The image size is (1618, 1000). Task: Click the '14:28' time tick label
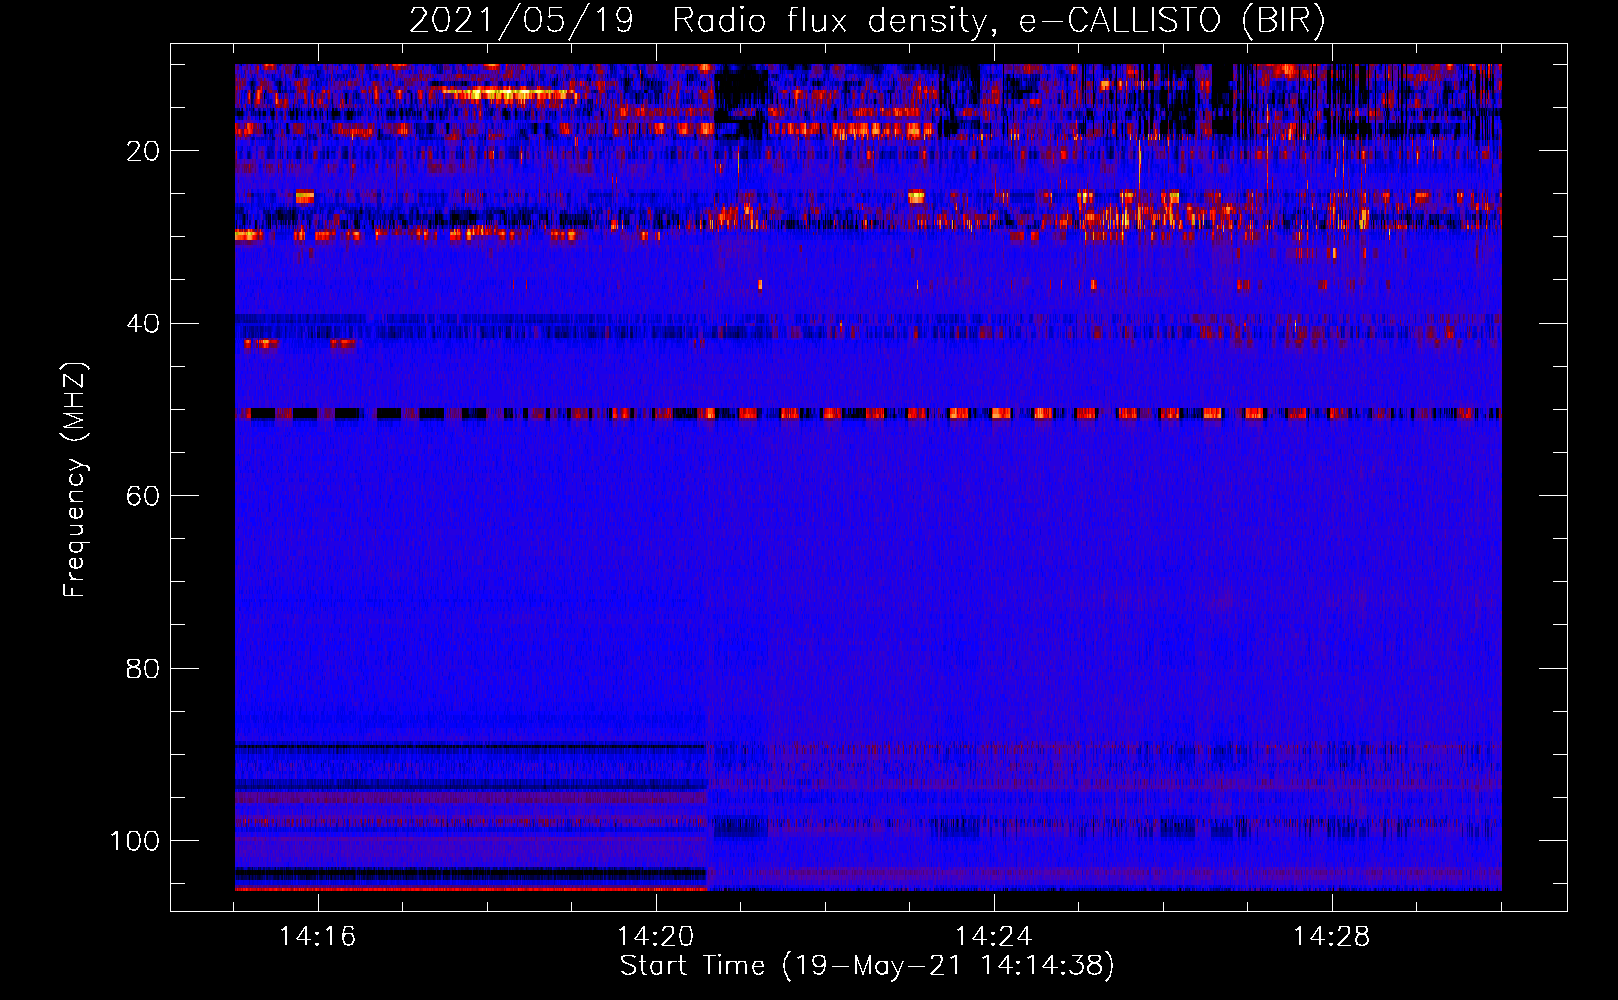[x=1332, y=937]
